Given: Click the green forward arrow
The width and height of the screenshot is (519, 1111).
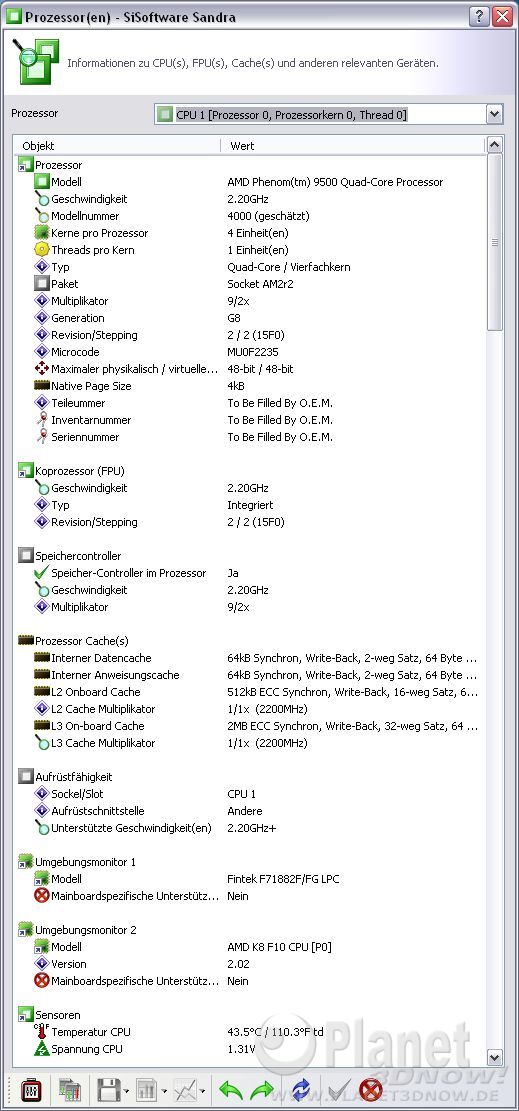Looking at the screenshot, I should 262,1089.
